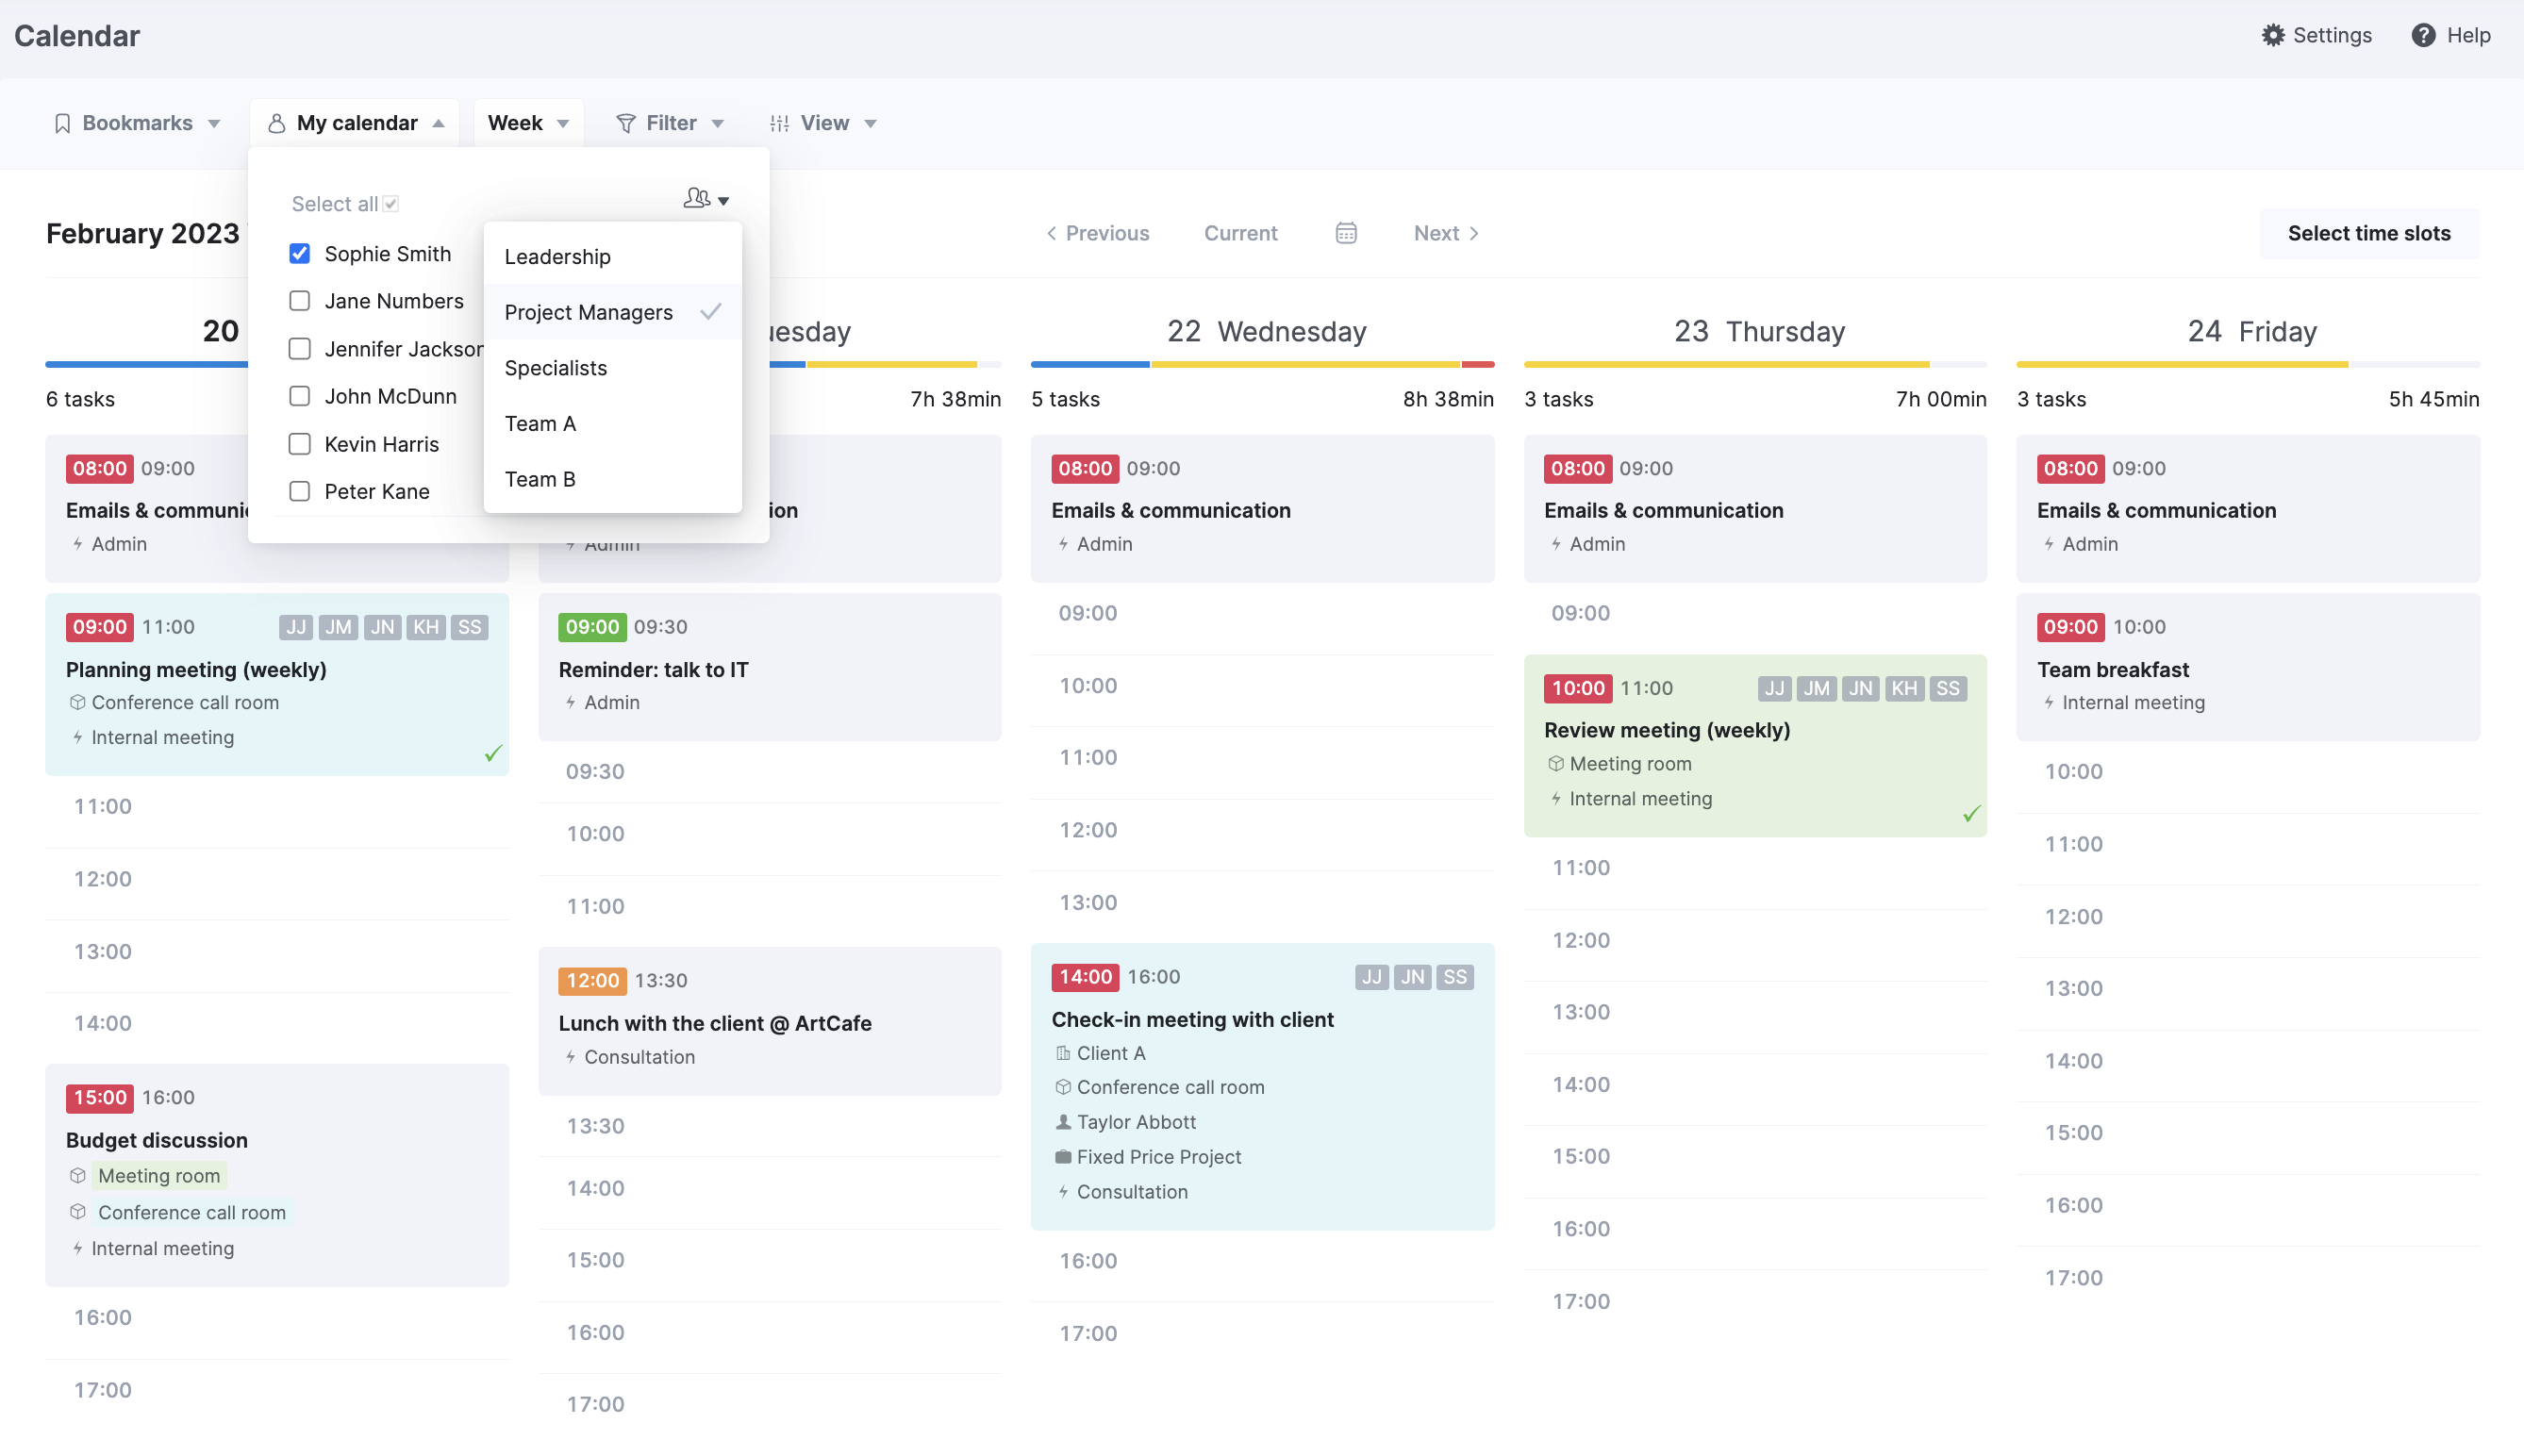Click the View sliders icon
This screenshot has width=2524, height=1456.
(x=780, y=123)
